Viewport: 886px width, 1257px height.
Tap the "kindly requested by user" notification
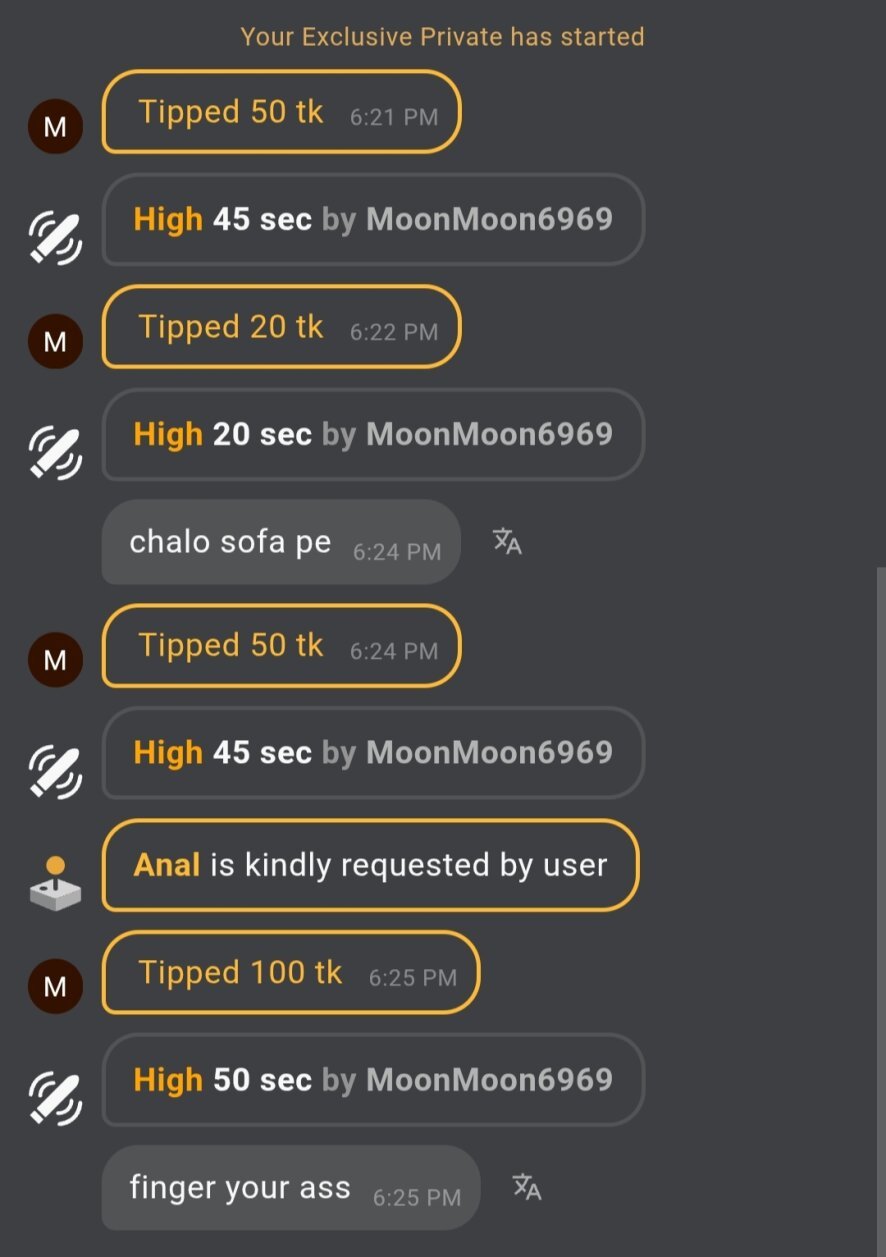point(370,865)
